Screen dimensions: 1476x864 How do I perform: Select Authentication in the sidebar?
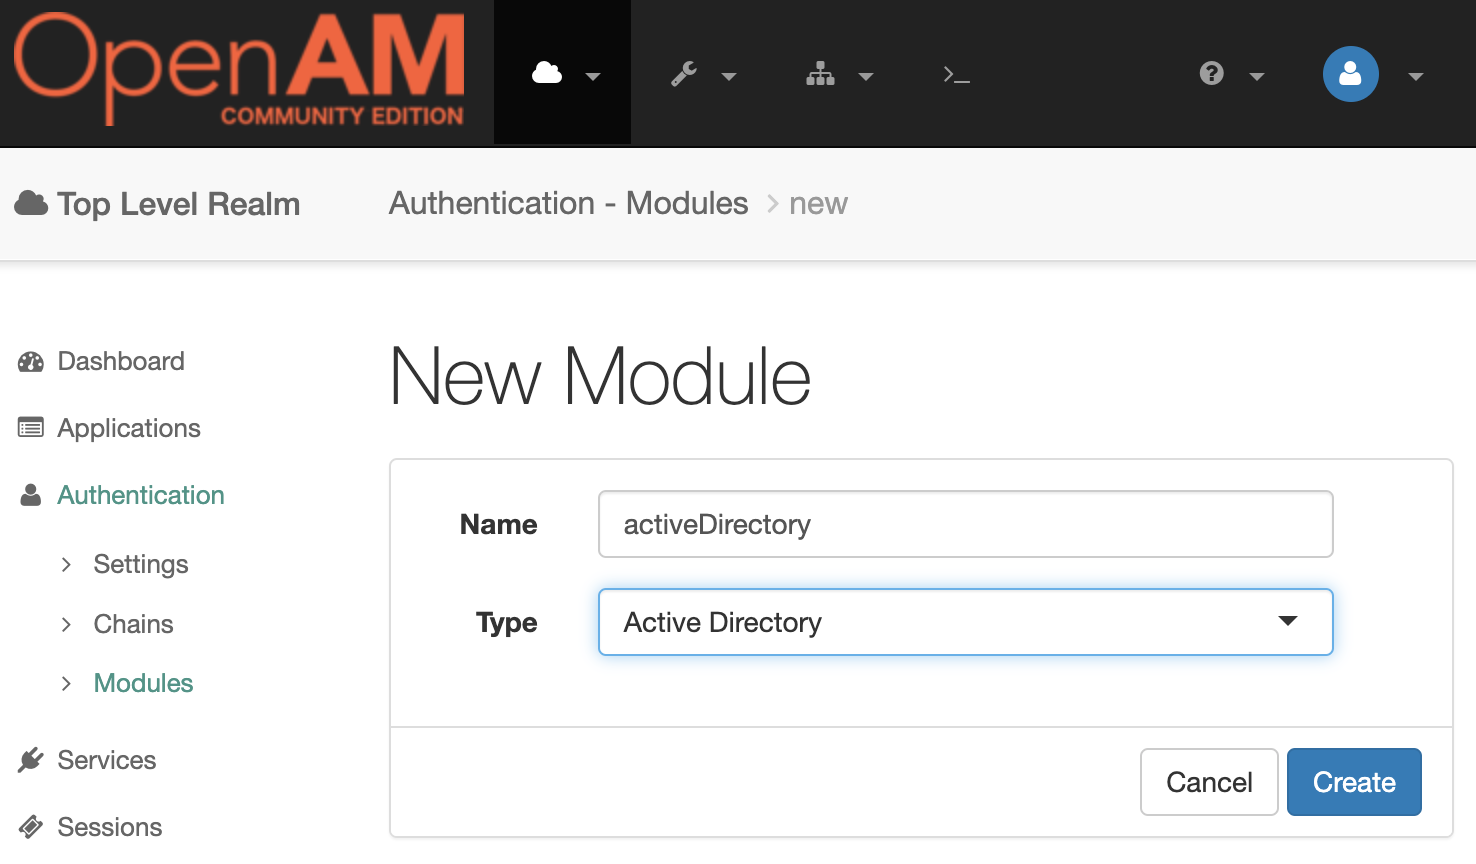coord(141,495)
